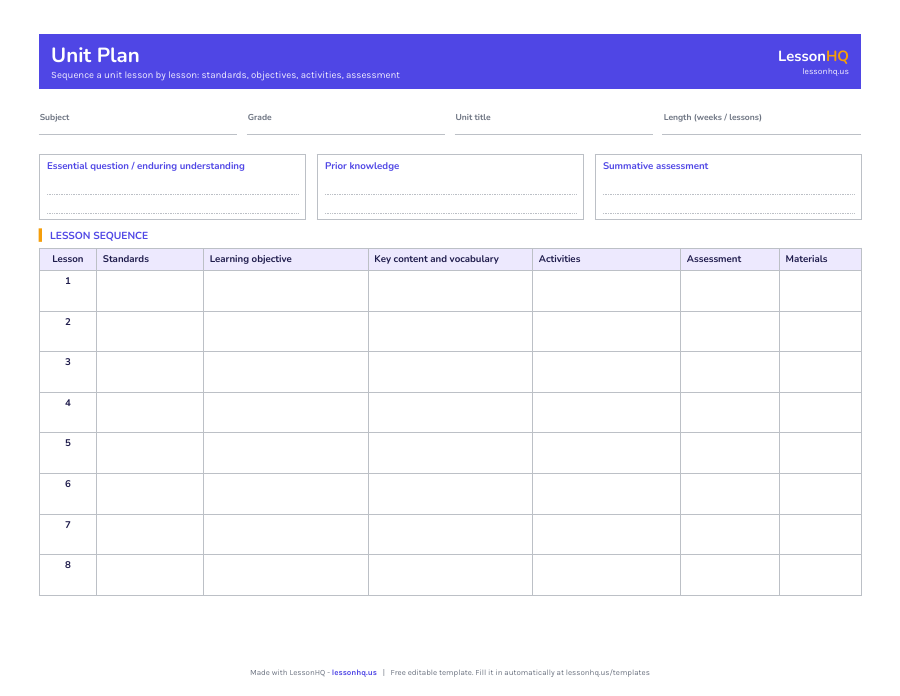Select lesson number 3 cell
Screen dimensions: 900x696
pos(68,372)
